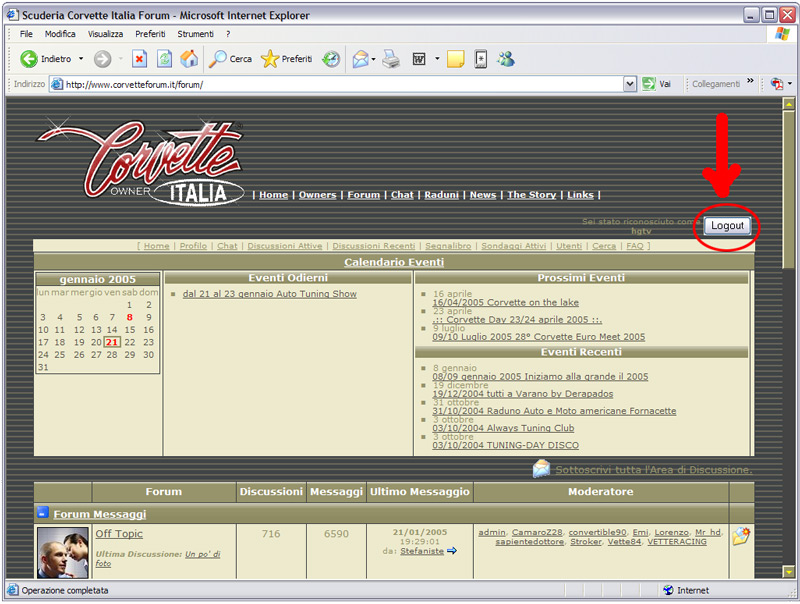
Task: Open the ? help menu
Action: 228,34
